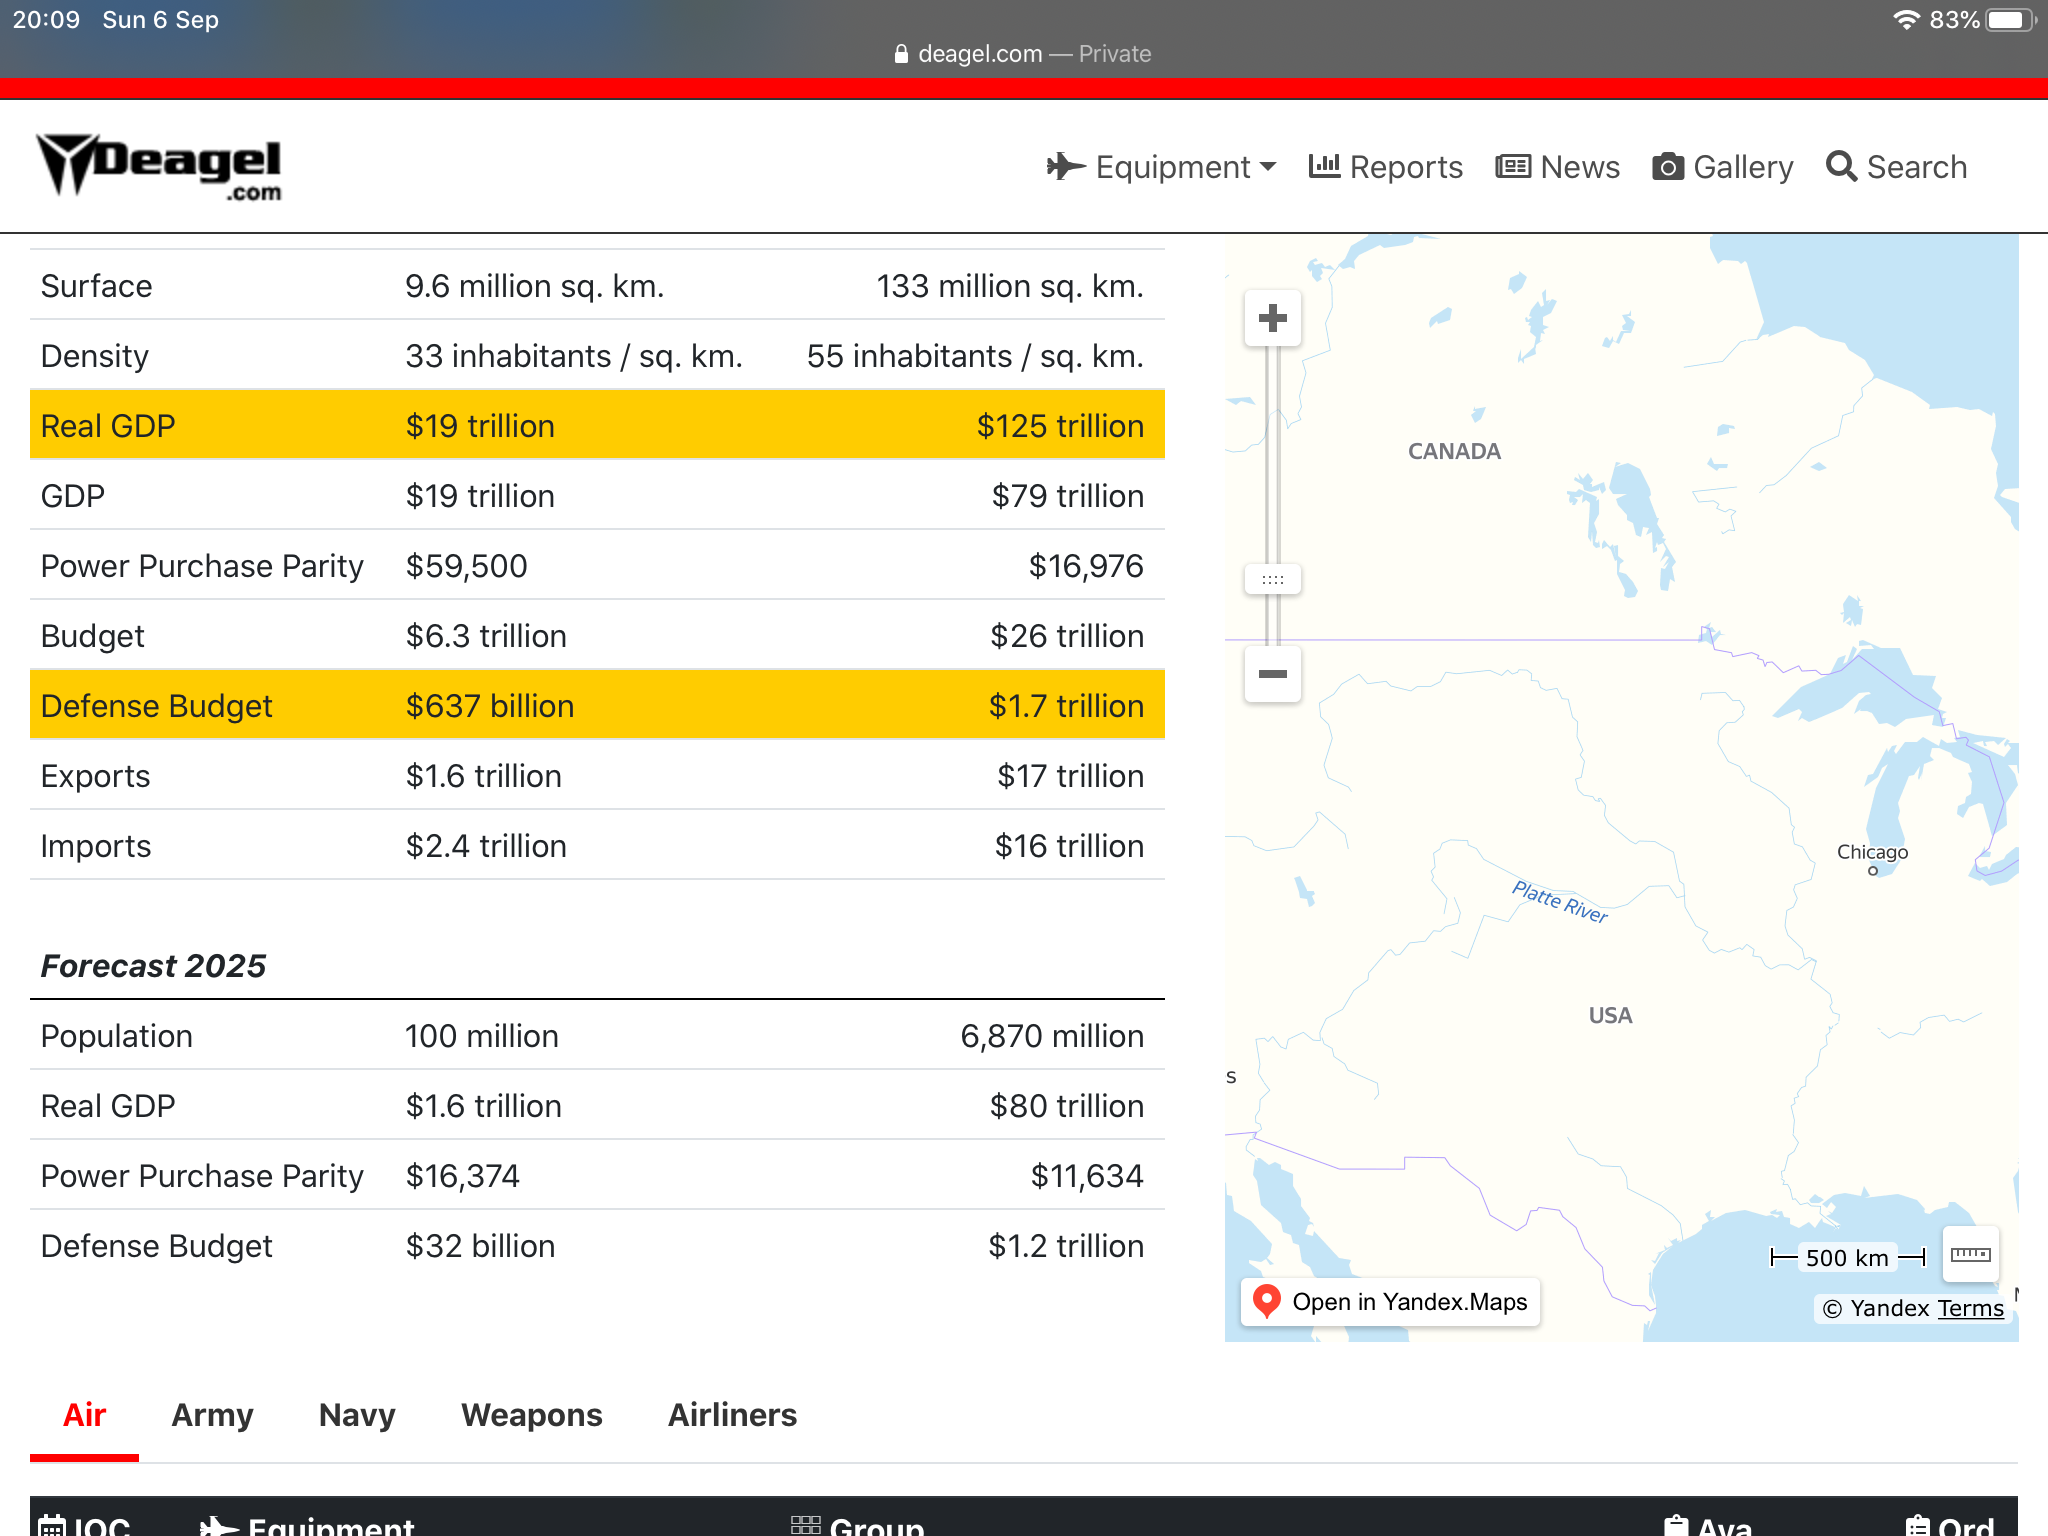Click the Surface 9.6 million sq. km. cell

[535, 286]
